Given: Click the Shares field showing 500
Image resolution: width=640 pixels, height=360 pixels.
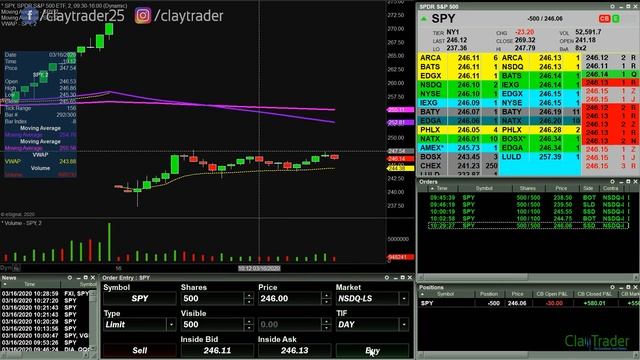Looking at the screenshot, I should [213, 299].
